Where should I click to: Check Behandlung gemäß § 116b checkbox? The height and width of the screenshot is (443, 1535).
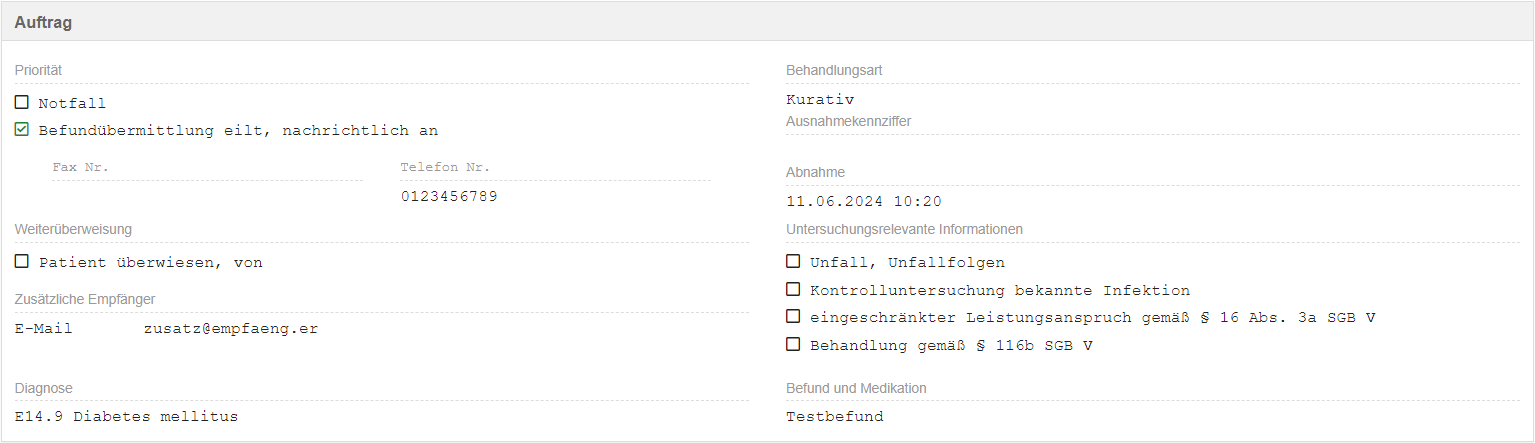[793, 344]
